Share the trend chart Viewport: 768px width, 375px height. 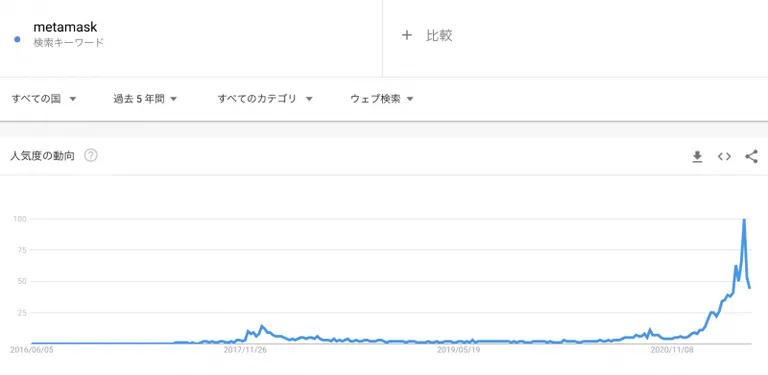(751, 157)
